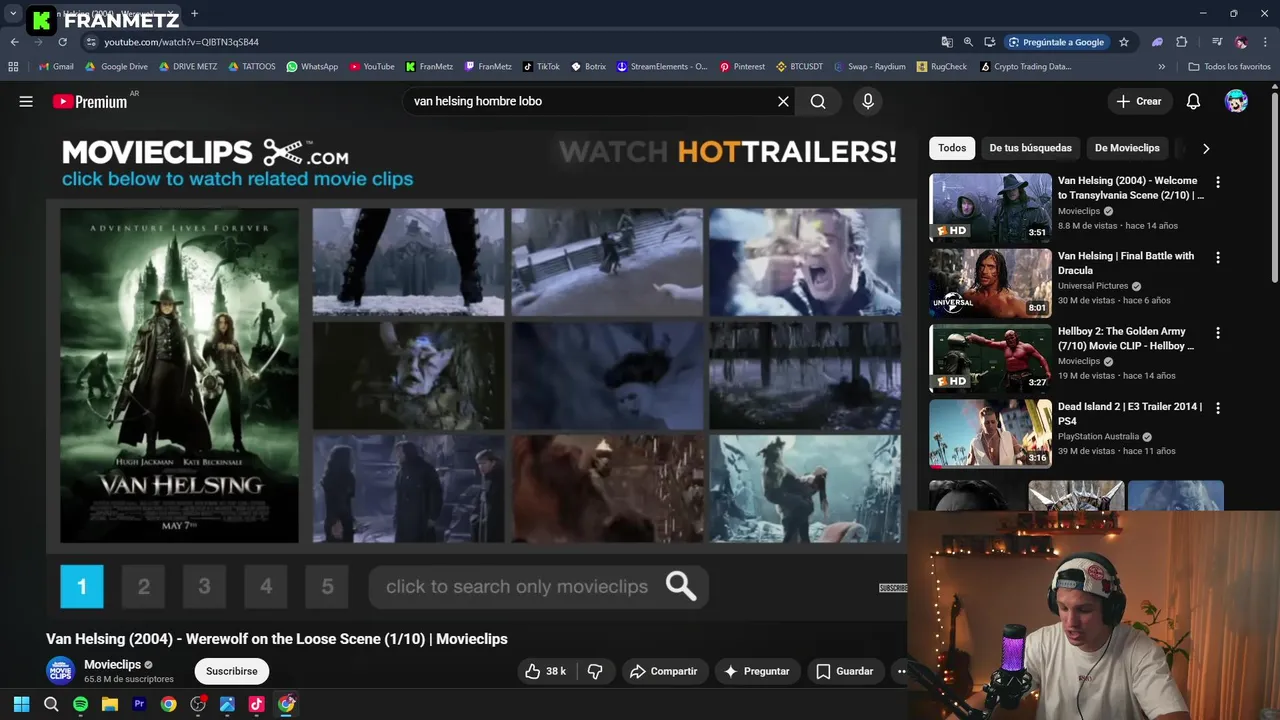Select the Todos filter chip
The image size is (1280, 720).
[x=952, y=148]
